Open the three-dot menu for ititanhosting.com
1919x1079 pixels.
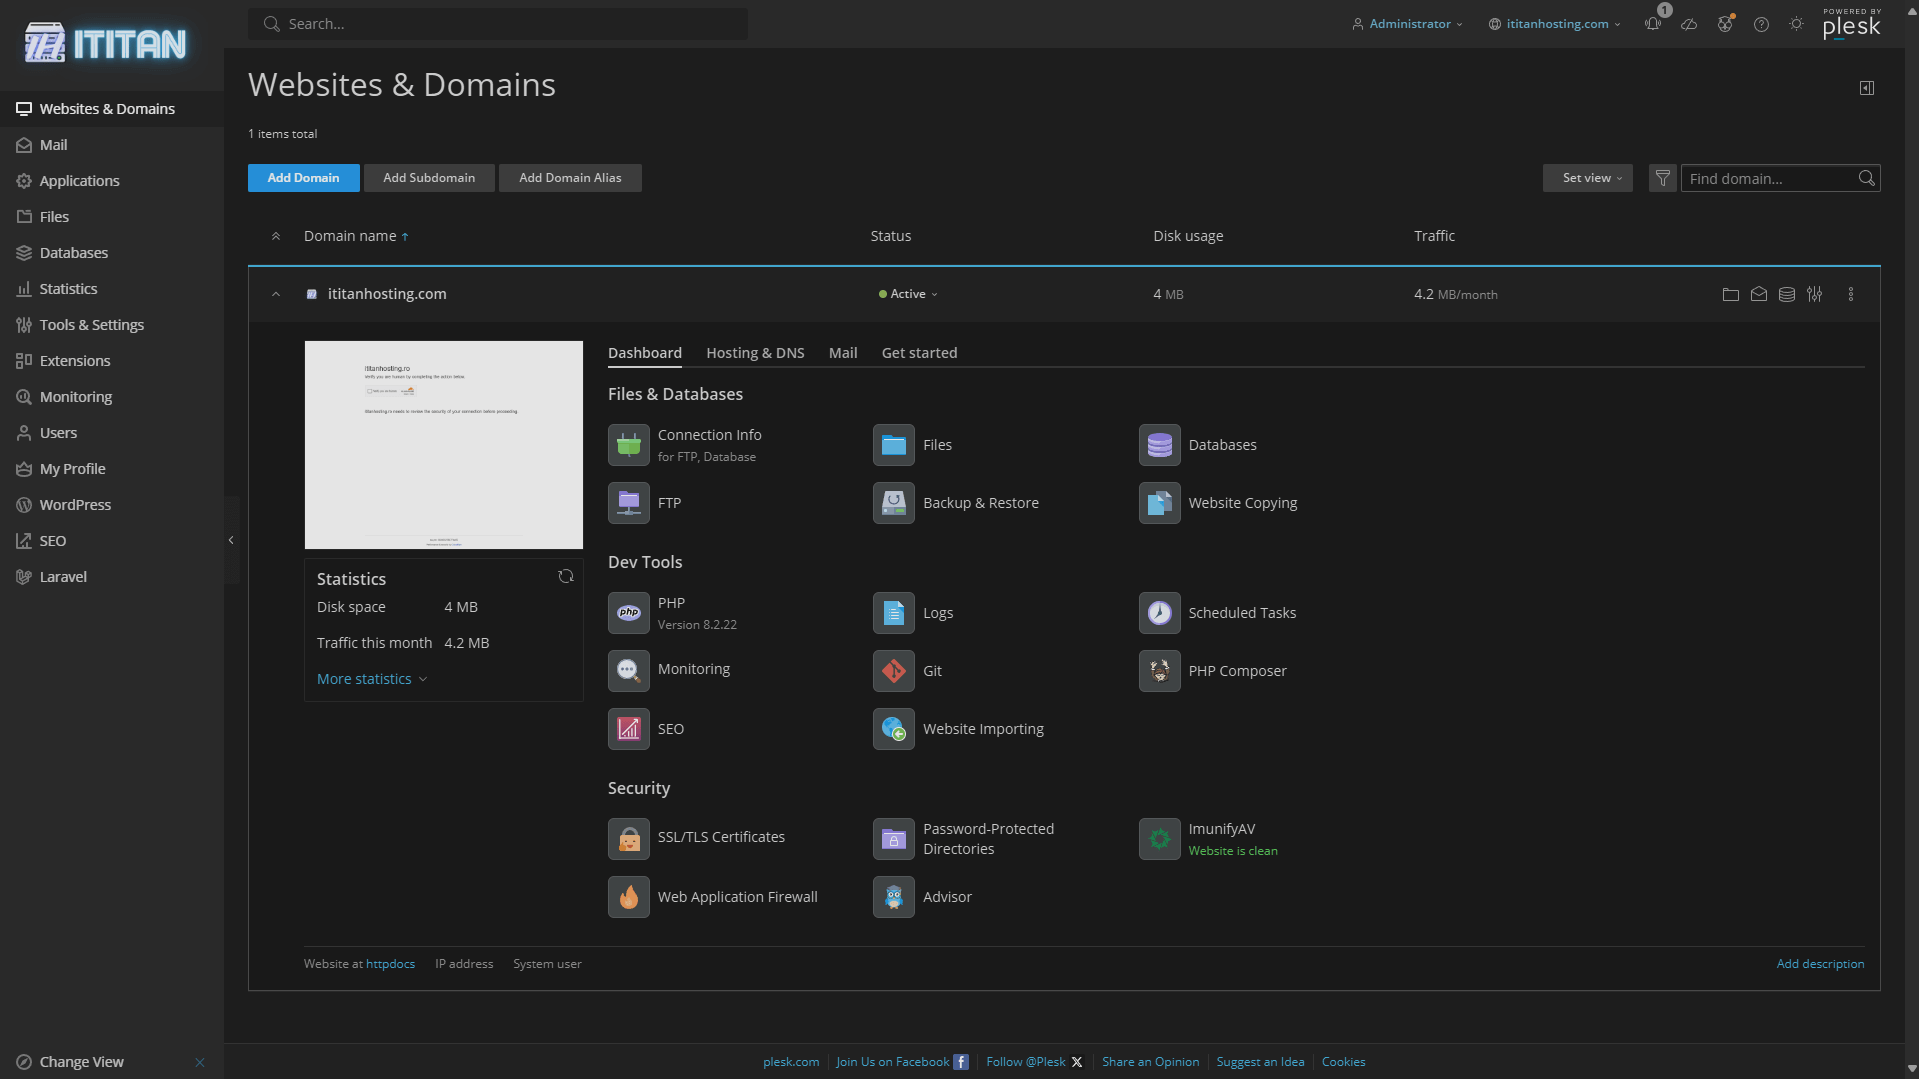point(1851,294)
